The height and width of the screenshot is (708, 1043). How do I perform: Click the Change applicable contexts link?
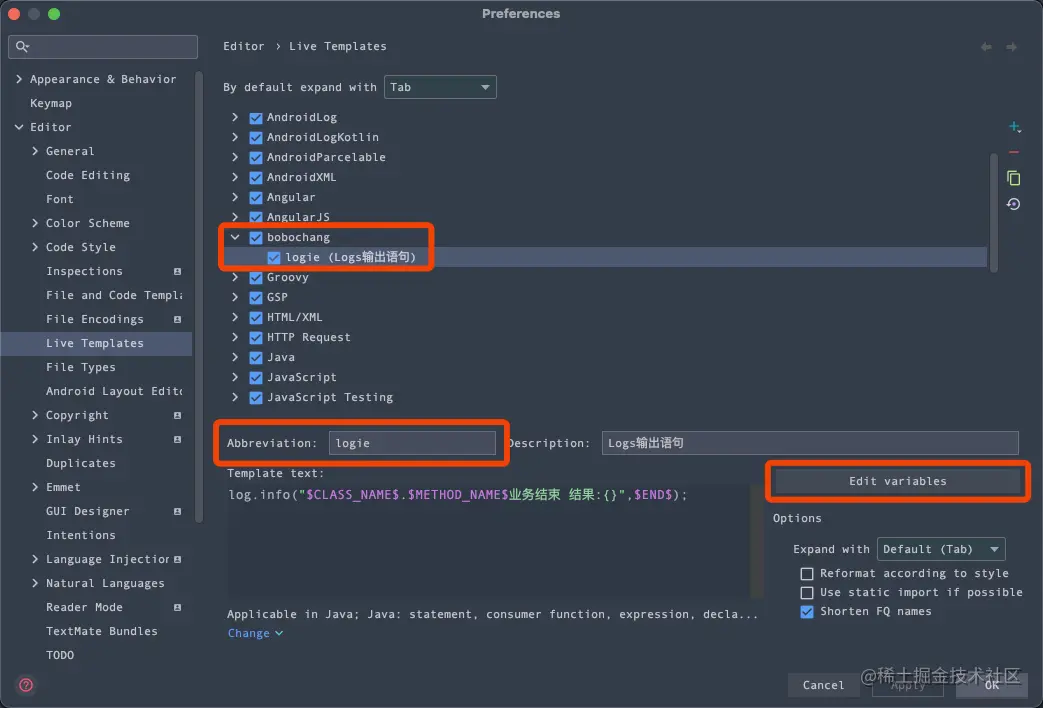[x=255, y=633]
